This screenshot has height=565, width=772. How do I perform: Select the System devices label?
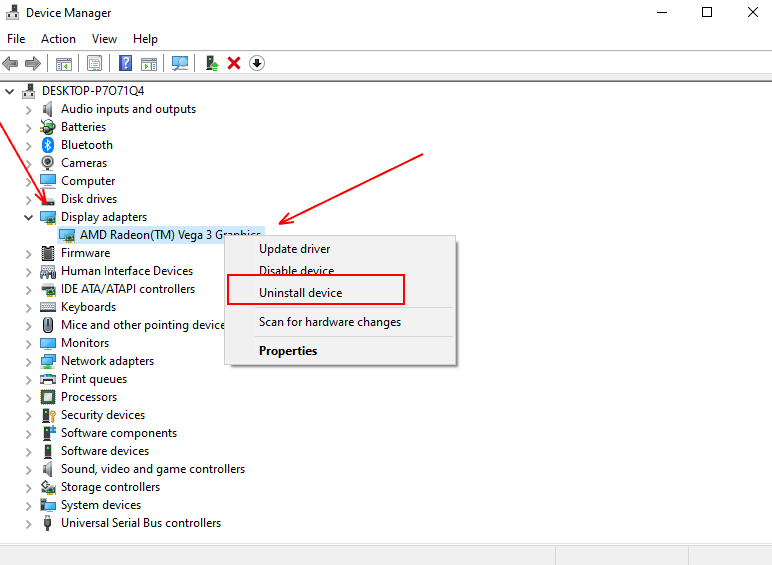tap(100, 505)
